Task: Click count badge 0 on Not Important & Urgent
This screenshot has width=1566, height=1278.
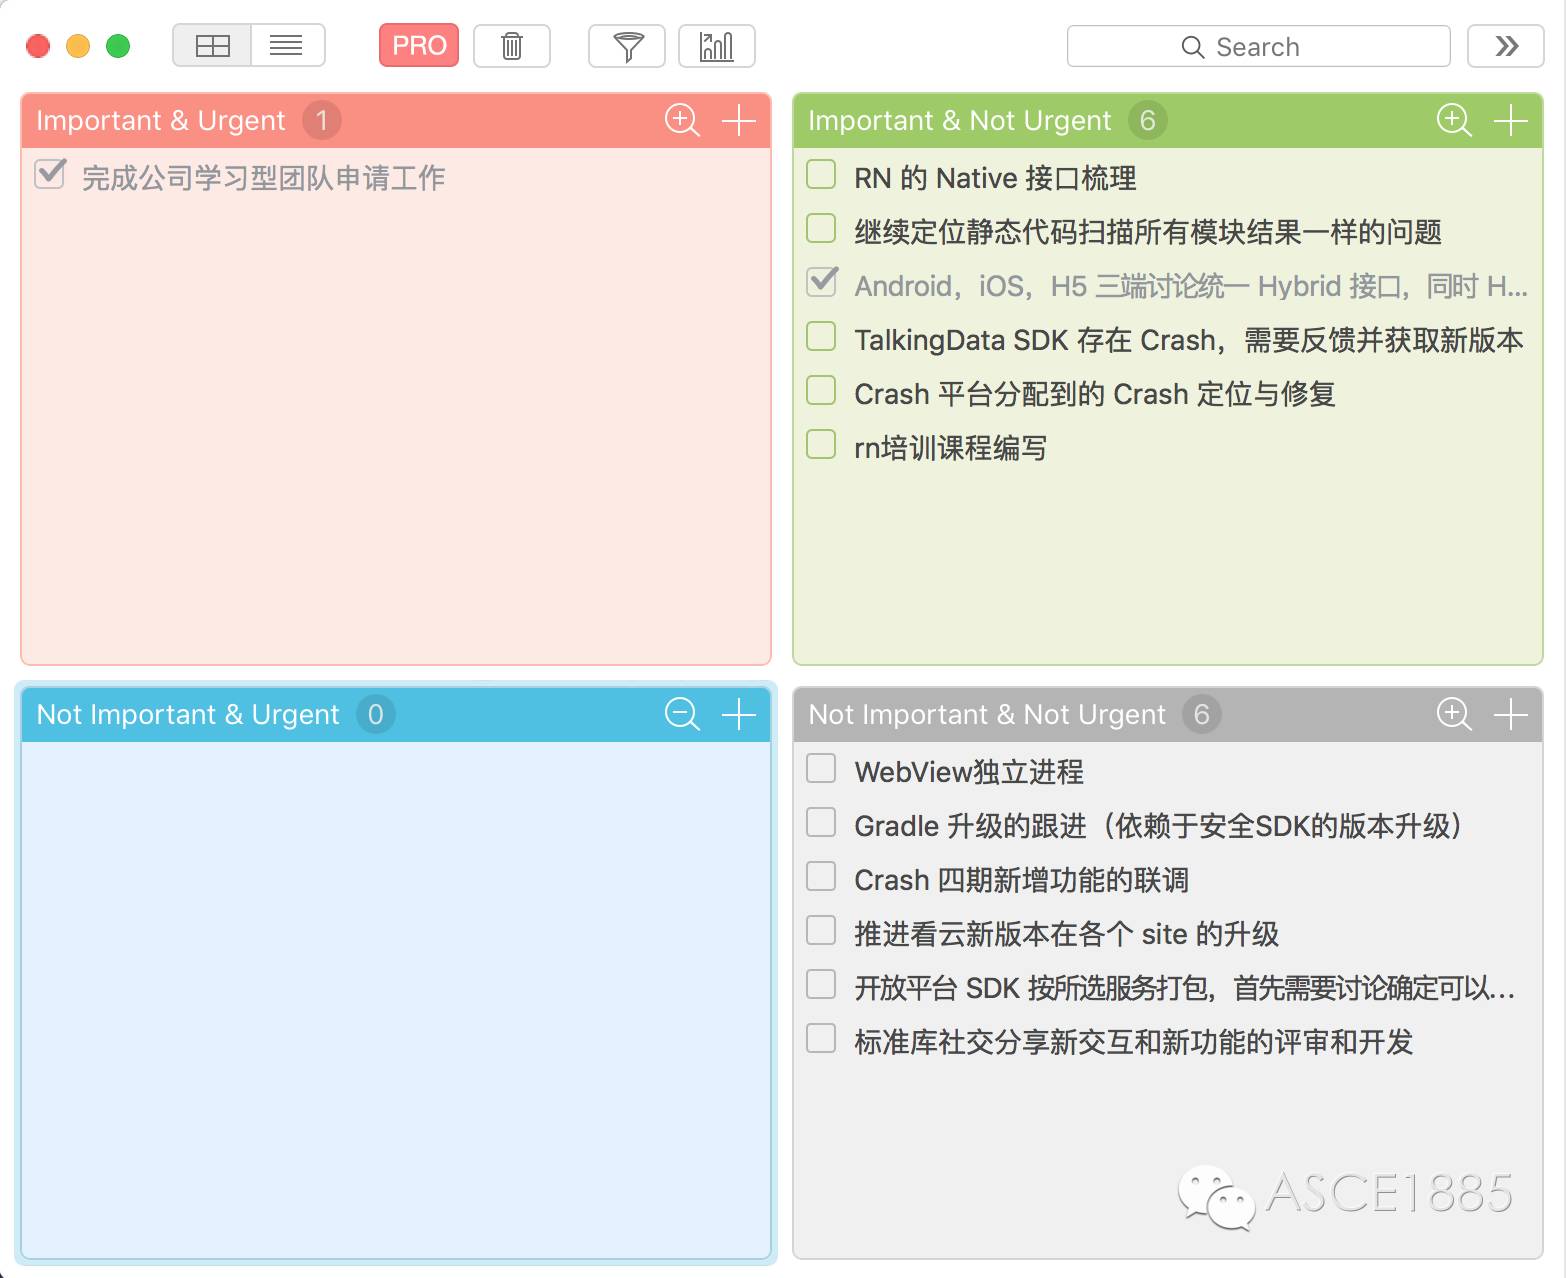Action: 376,715
